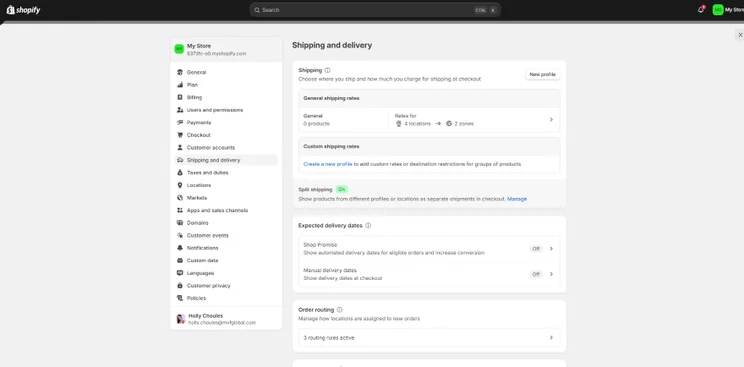This screenshot has height=367, width=744.
Task: Click the Apps and sales channels grid icon
Action: point(180,210)
